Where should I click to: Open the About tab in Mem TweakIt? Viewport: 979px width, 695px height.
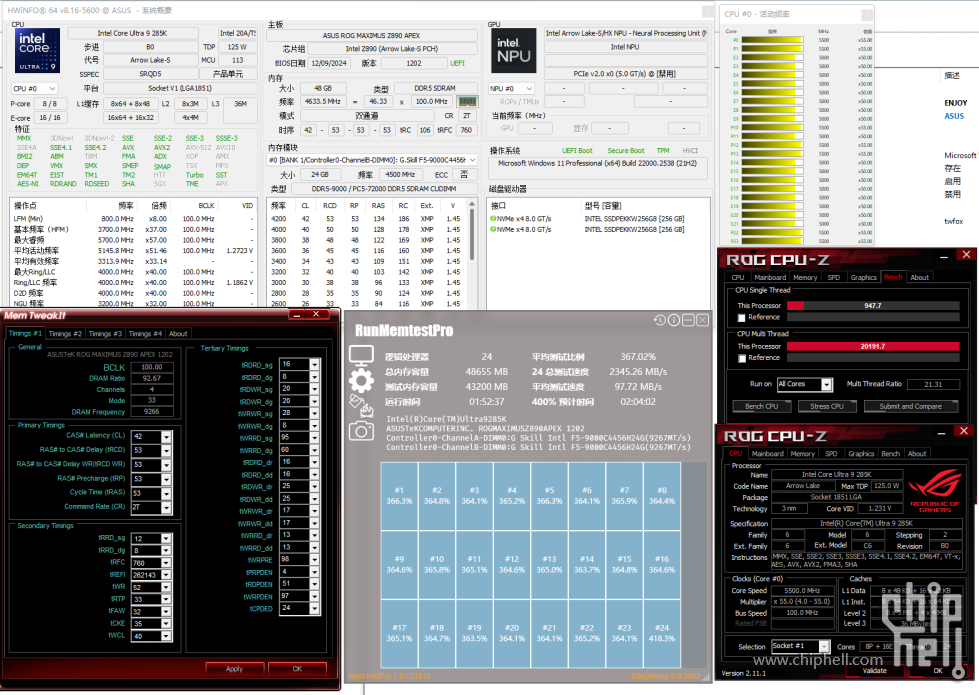(178, 334)
